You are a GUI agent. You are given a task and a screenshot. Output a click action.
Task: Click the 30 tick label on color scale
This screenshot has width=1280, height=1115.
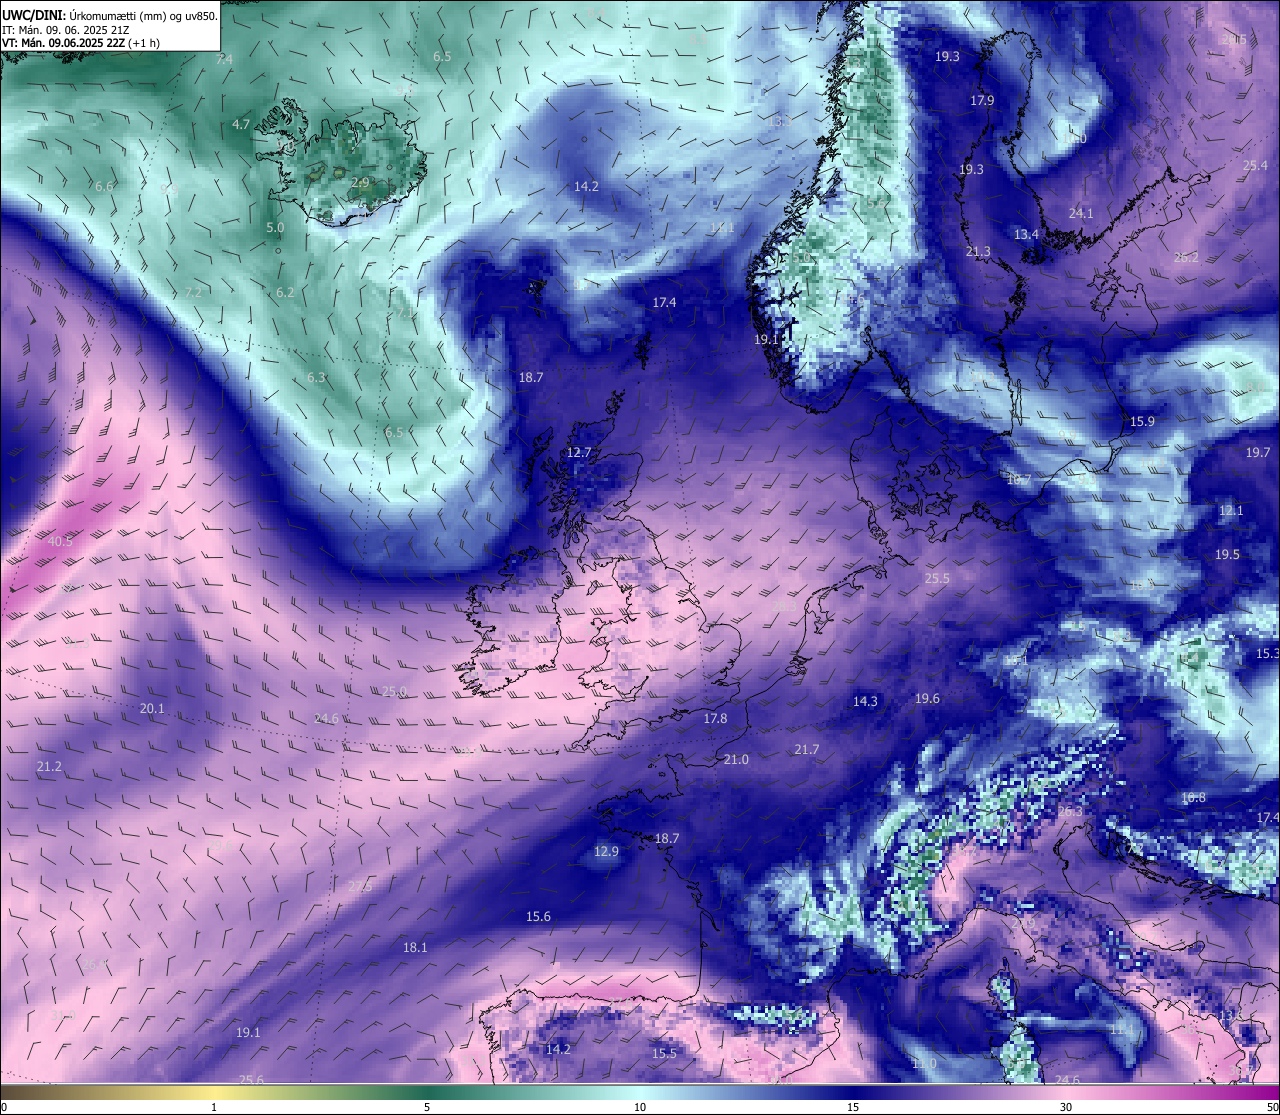click(x=1066, y=1107)
